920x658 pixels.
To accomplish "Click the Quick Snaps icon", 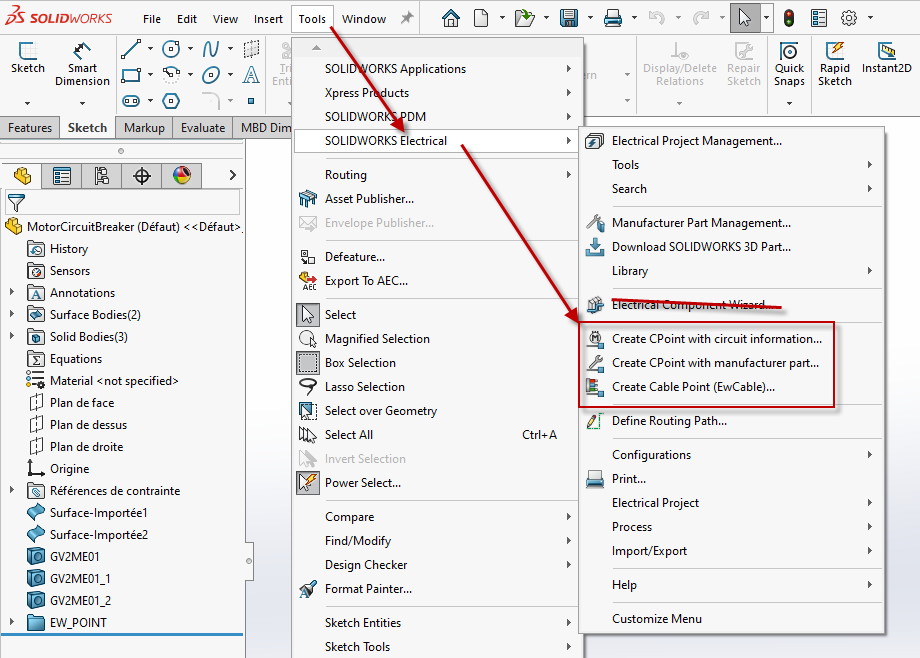I will 789,64.
